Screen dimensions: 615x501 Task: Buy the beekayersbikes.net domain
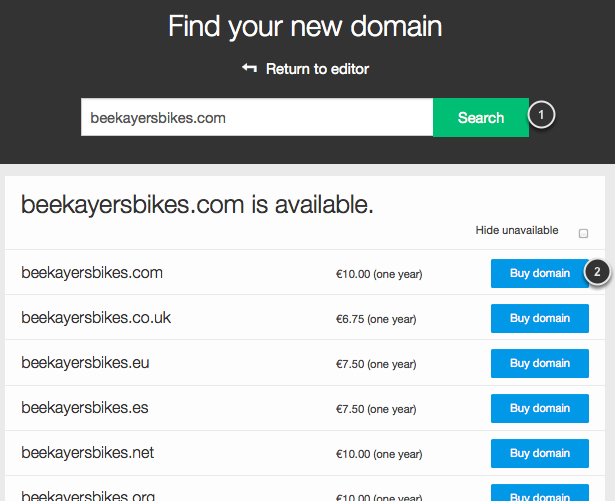pos(539,453)
